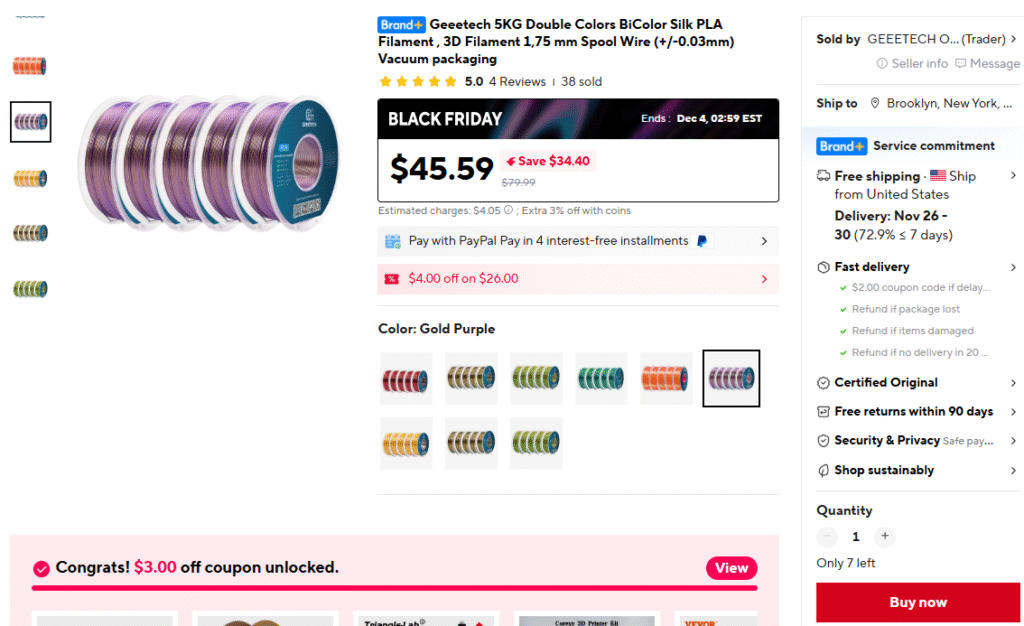
Task: Expand Free returns within 90 days
Action: 1013,412
